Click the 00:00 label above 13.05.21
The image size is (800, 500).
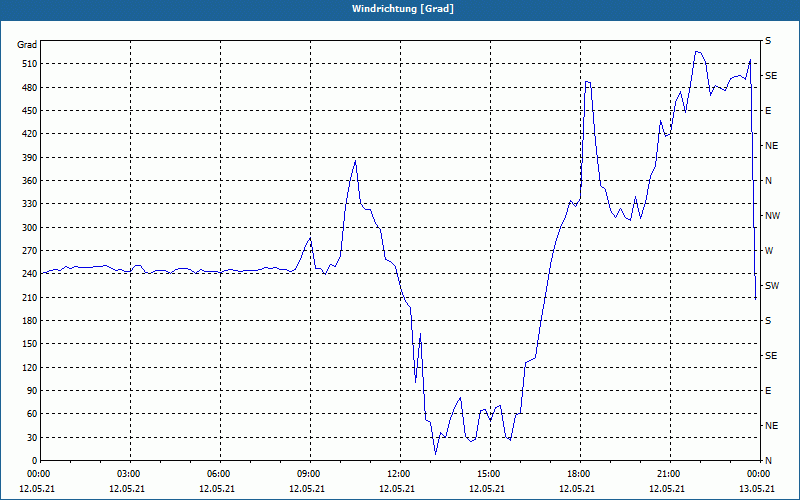[757, 474]
